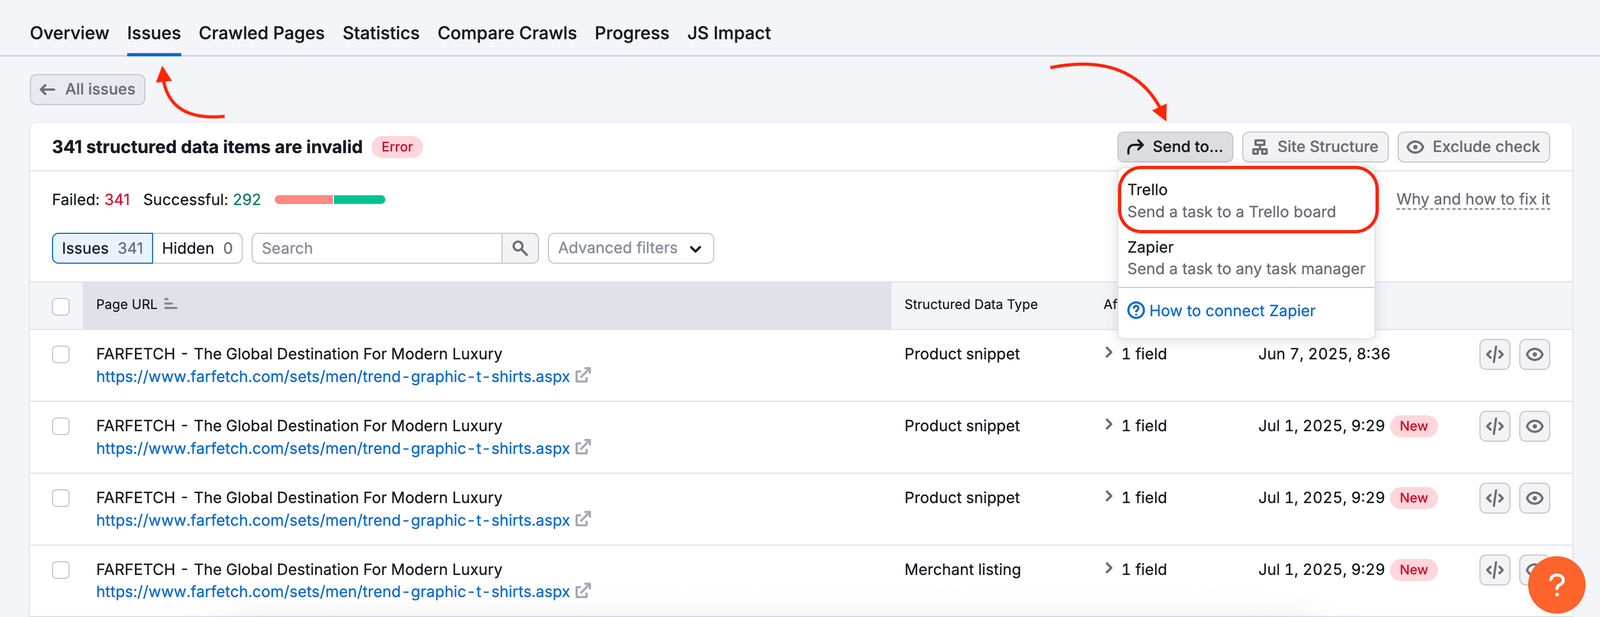
Task: Open farfetch URL in Jun 7 row
Action: point(333,377)
